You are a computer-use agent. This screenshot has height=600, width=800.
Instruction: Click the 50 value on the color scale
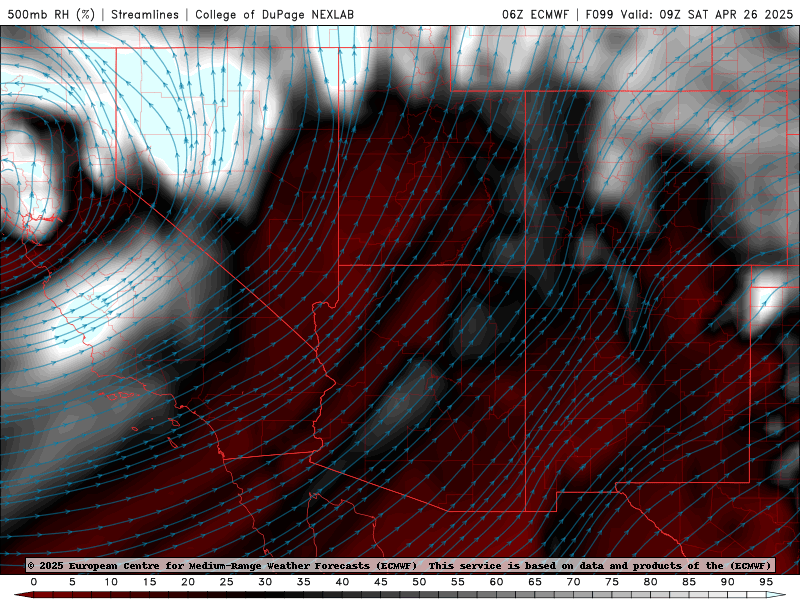tap(419, 582)
